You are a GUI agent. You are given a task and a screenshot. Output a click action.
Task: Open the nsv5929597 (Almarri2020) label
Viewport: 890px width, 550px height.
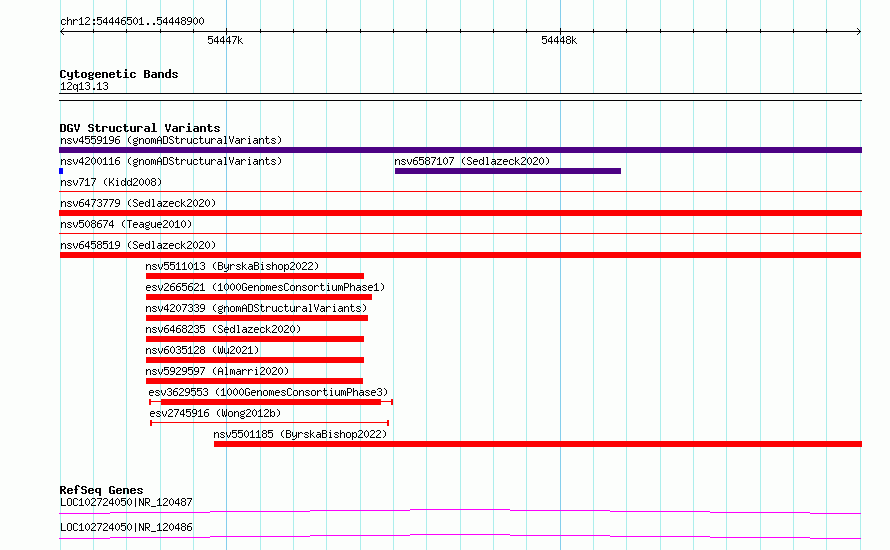[x=217, y=371]
